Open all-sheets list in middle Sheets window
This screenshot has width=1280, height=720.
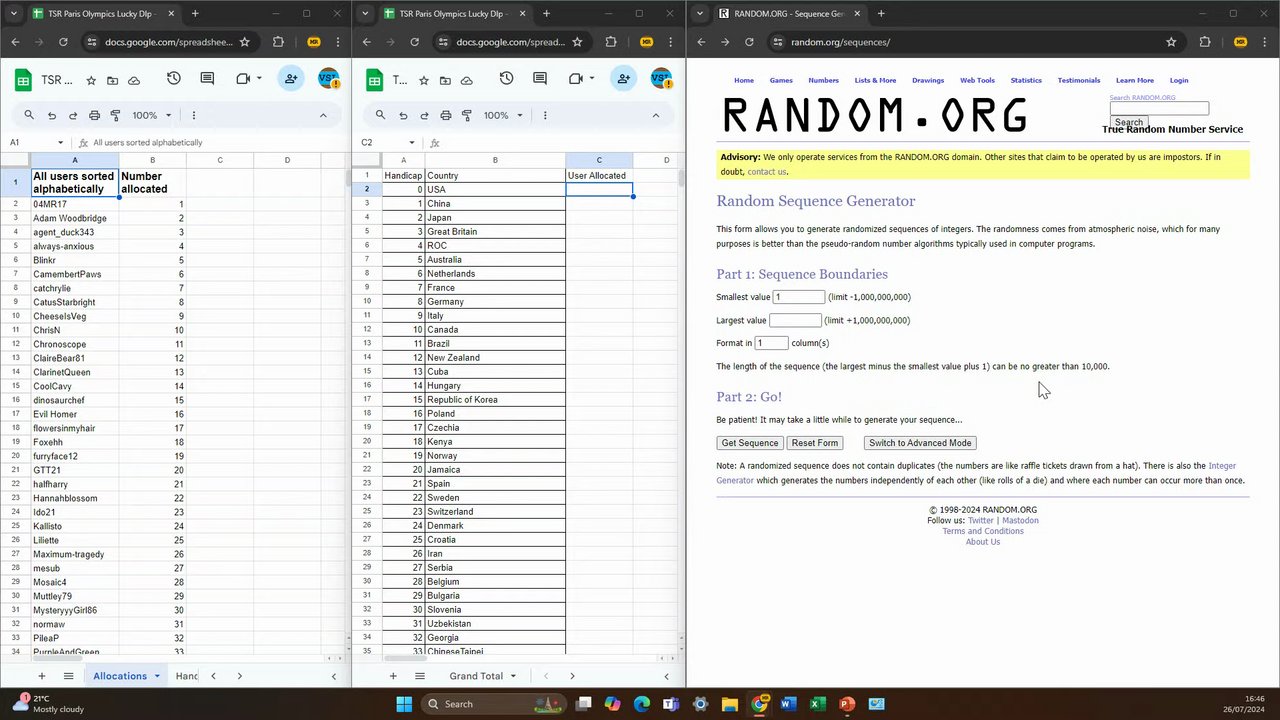(x=420, y=676)
